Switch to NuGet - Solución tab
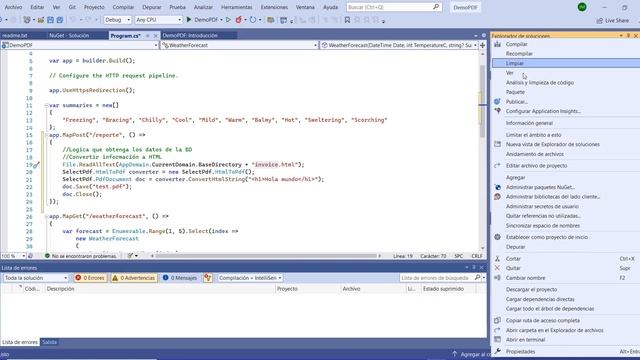The height and width of the screenshot is (360, 640). (69, 36)
